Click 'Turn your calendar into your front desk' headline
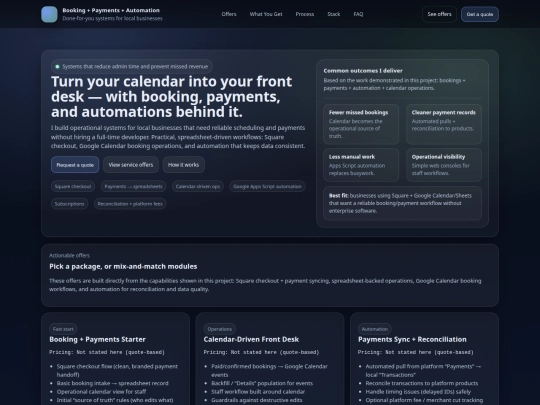The height and width of the screenshot is (405, 540). [x=172, y=97]
